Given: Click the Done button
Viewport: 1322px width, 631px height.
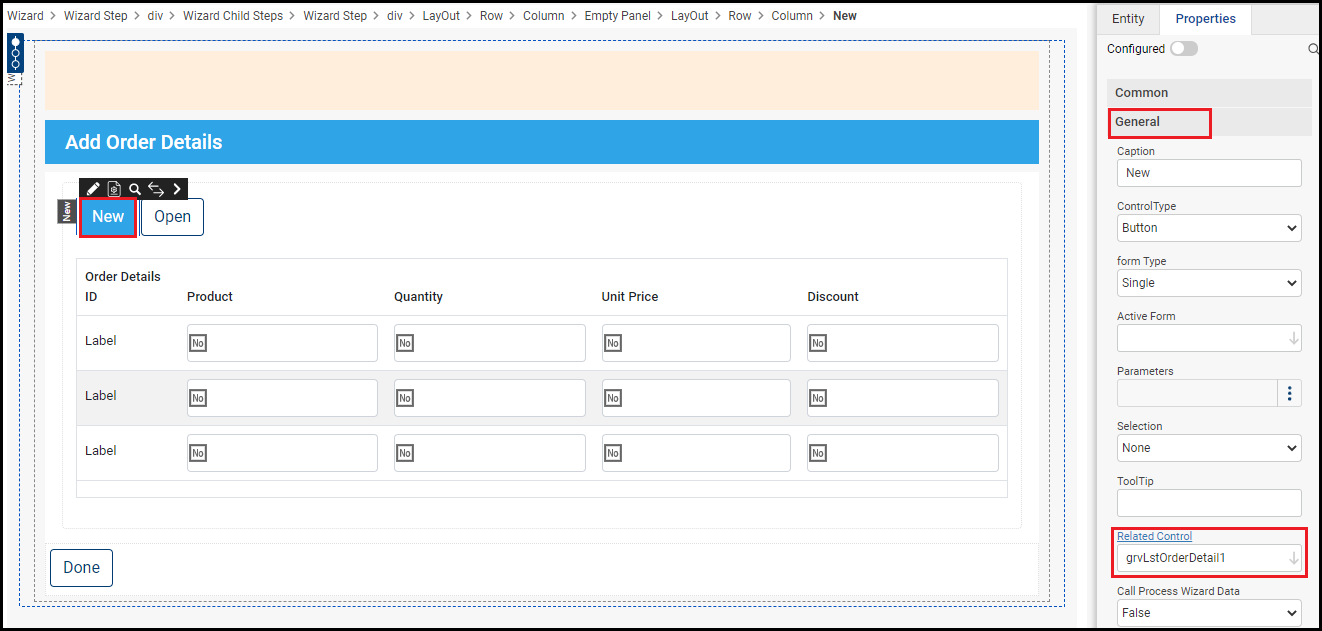Looking at the screenshot, I should [x=81, y=568].
